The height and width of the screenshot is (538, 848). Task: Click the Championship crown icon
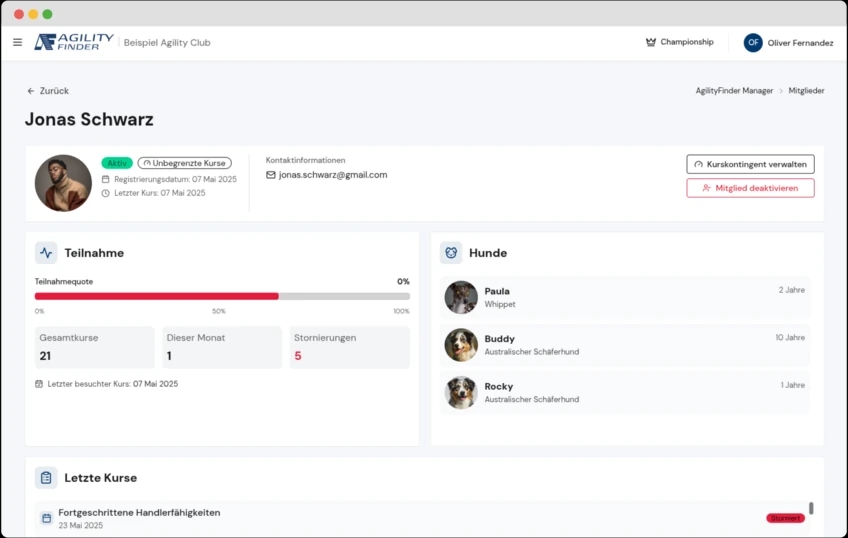(651, 42)
